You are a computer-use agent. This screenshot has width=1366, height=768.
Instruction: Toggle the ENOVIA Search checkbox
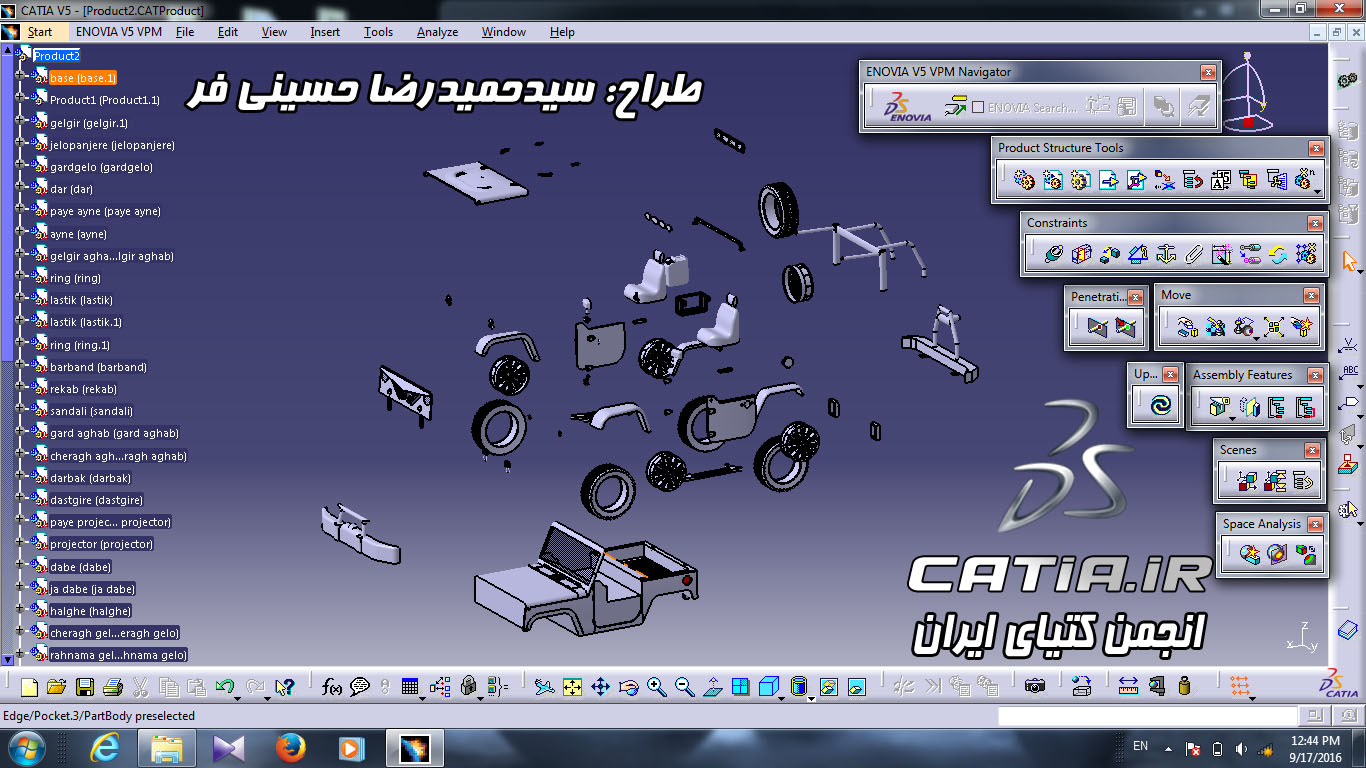point(978,107)
